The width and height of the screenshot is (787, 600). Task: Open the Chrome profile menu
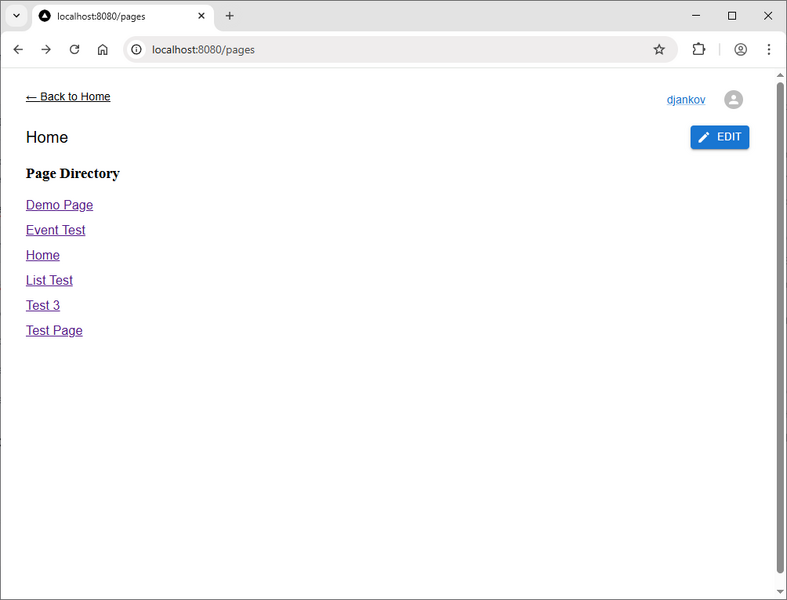coord(741,49)
